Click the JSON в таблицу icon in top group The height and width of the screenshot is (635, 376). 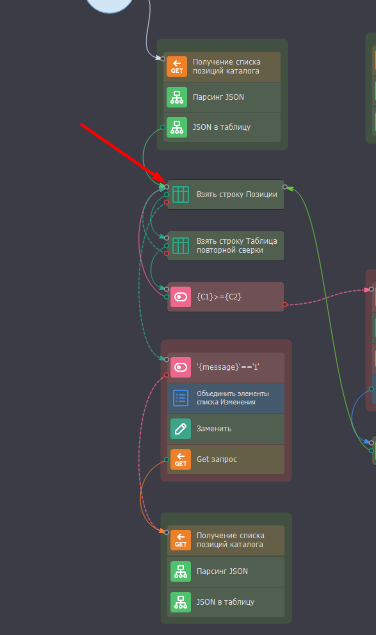pos(177,127)
